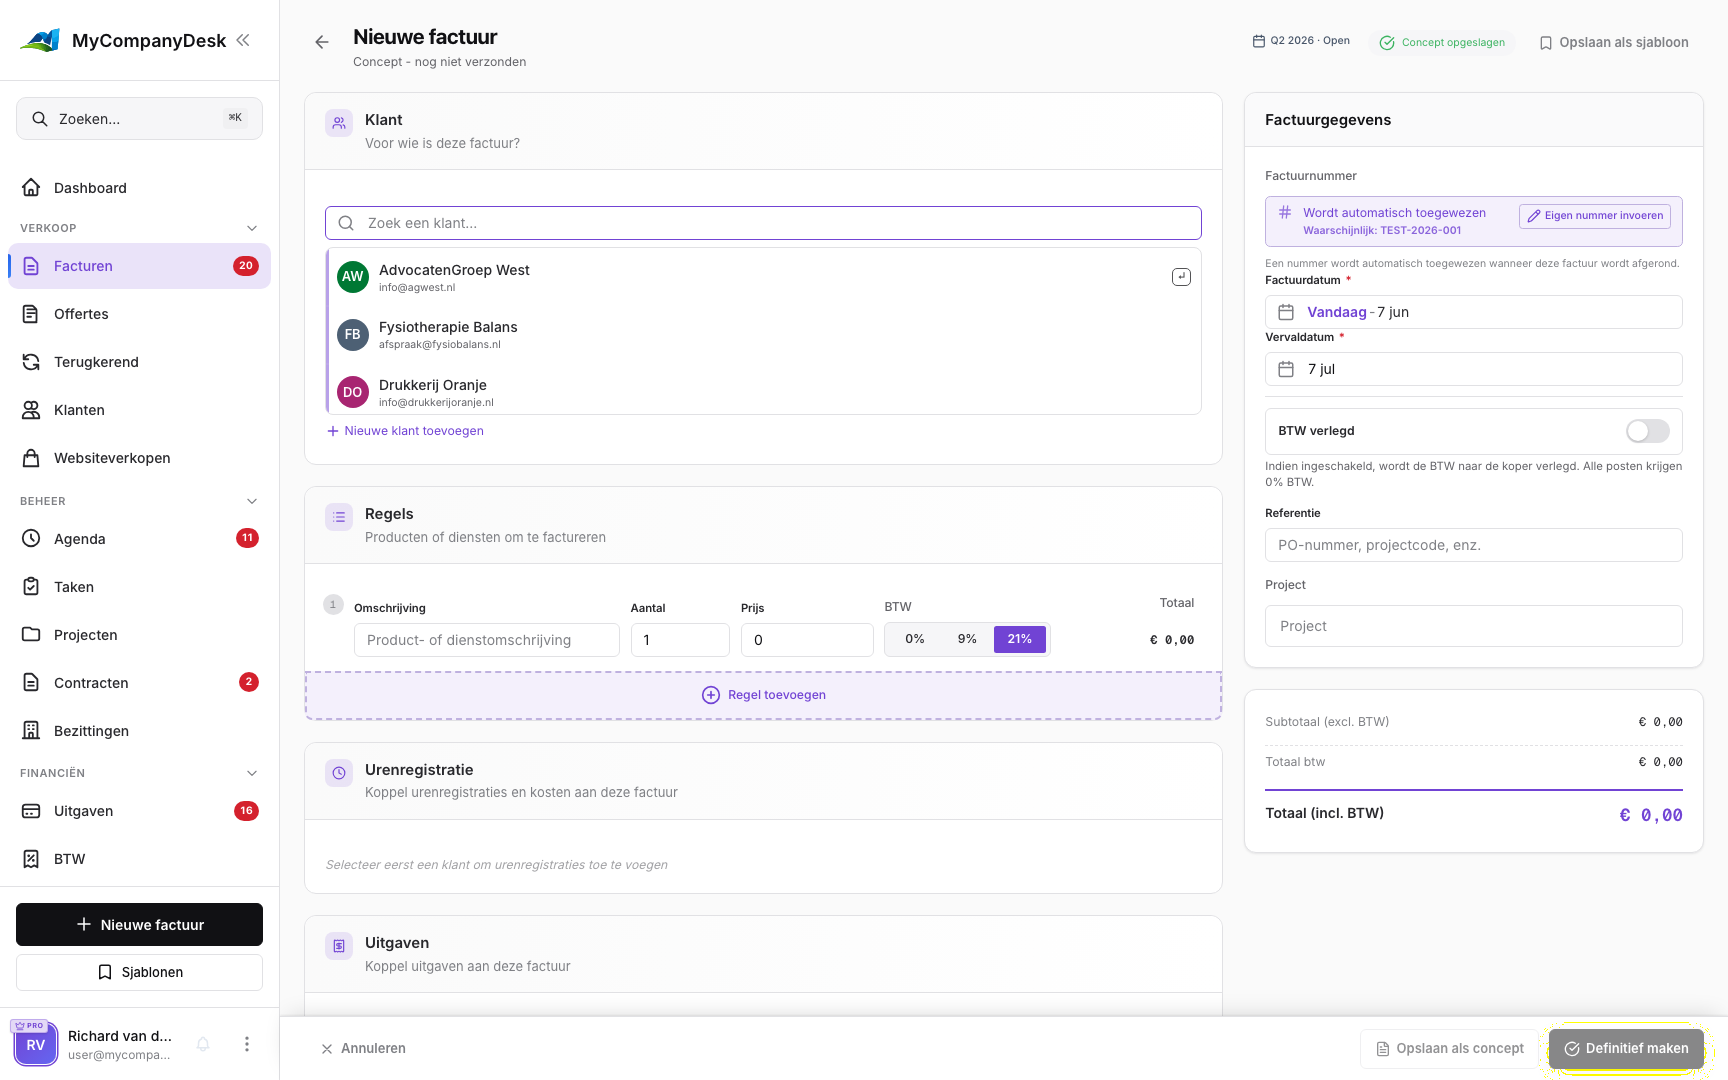The image size is (1728, 1080).
Task: Click the notification bell icon
Action: (x=203, y=1044)
